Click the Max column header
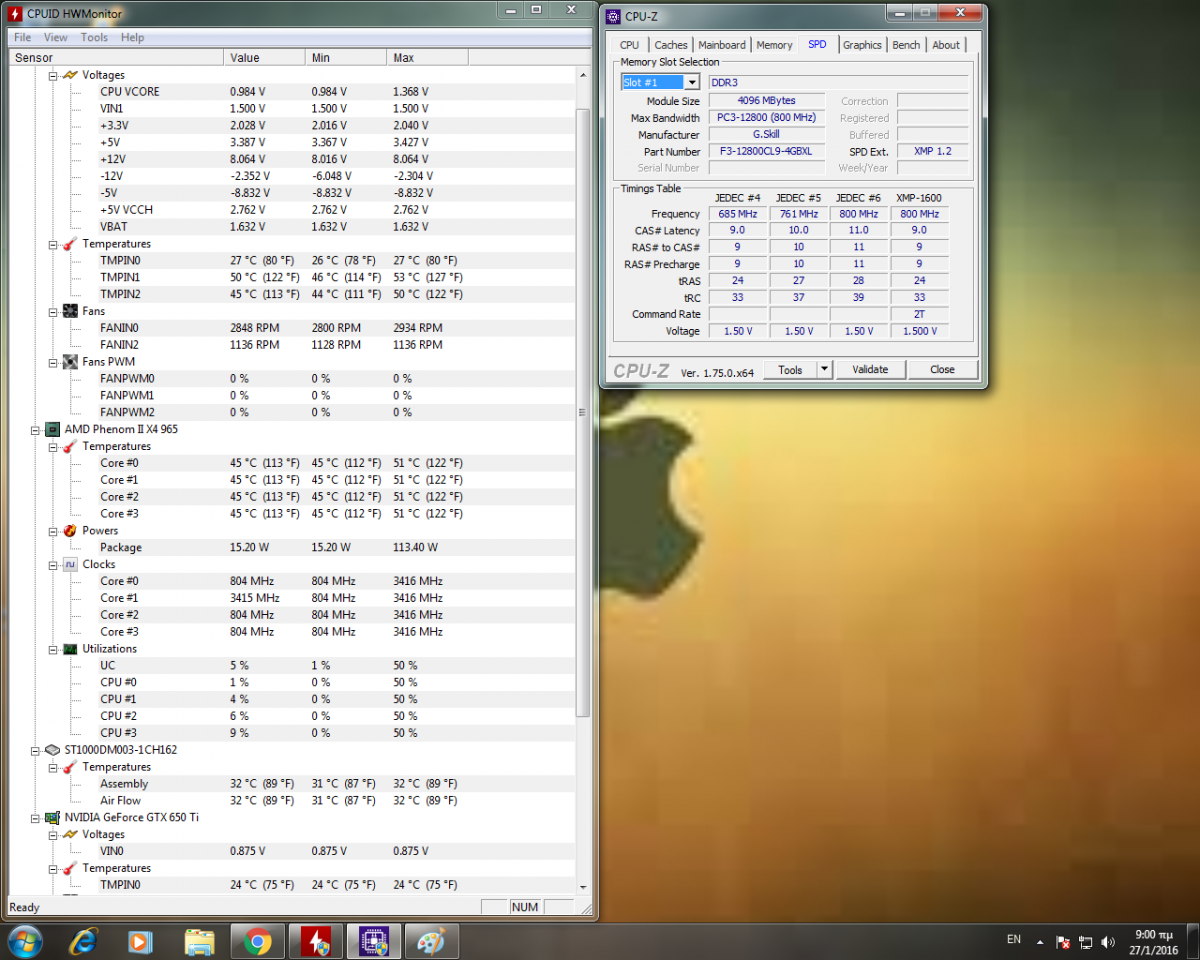 (x=427, y=58)
